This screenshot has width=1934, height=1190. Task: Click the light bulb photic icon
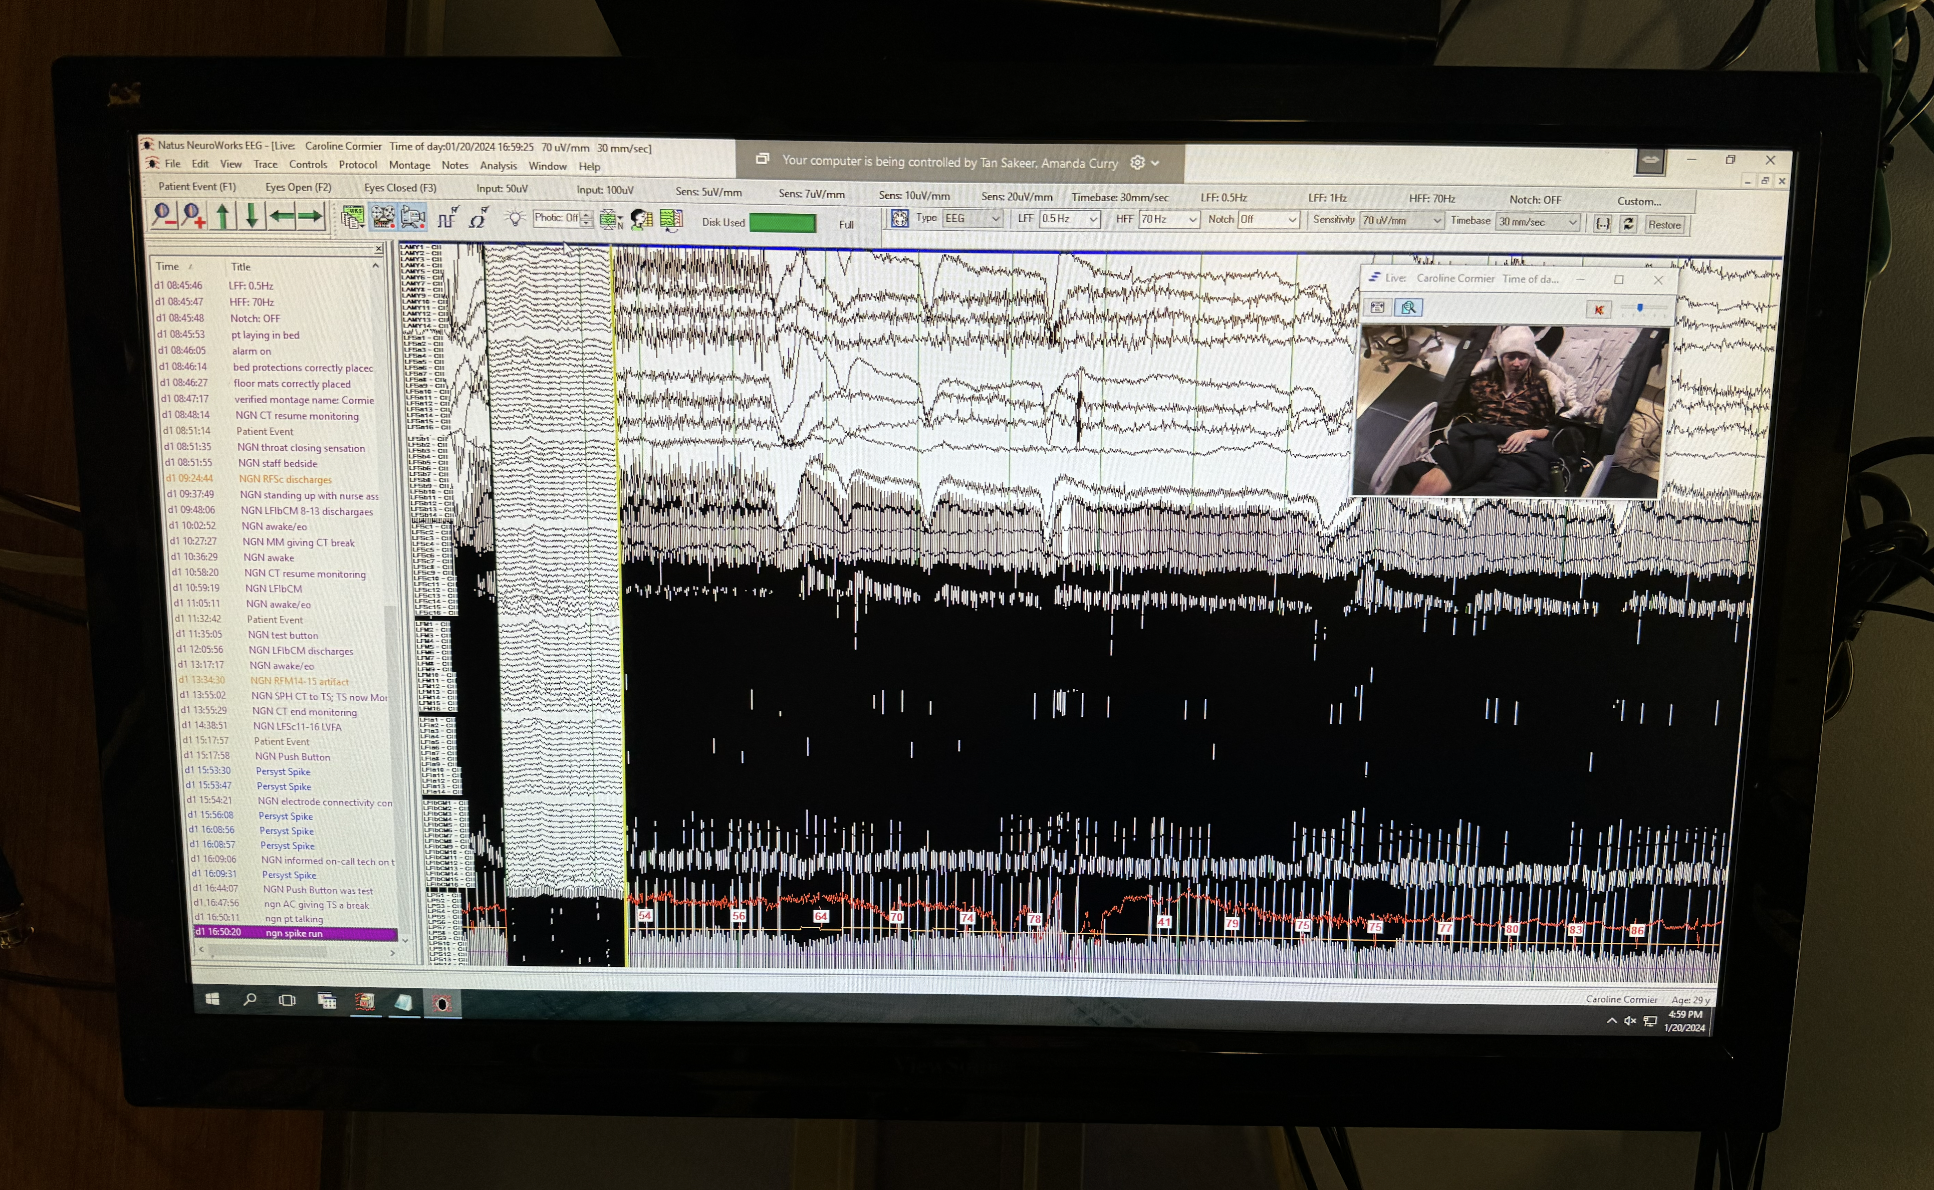tap(514, 218)
